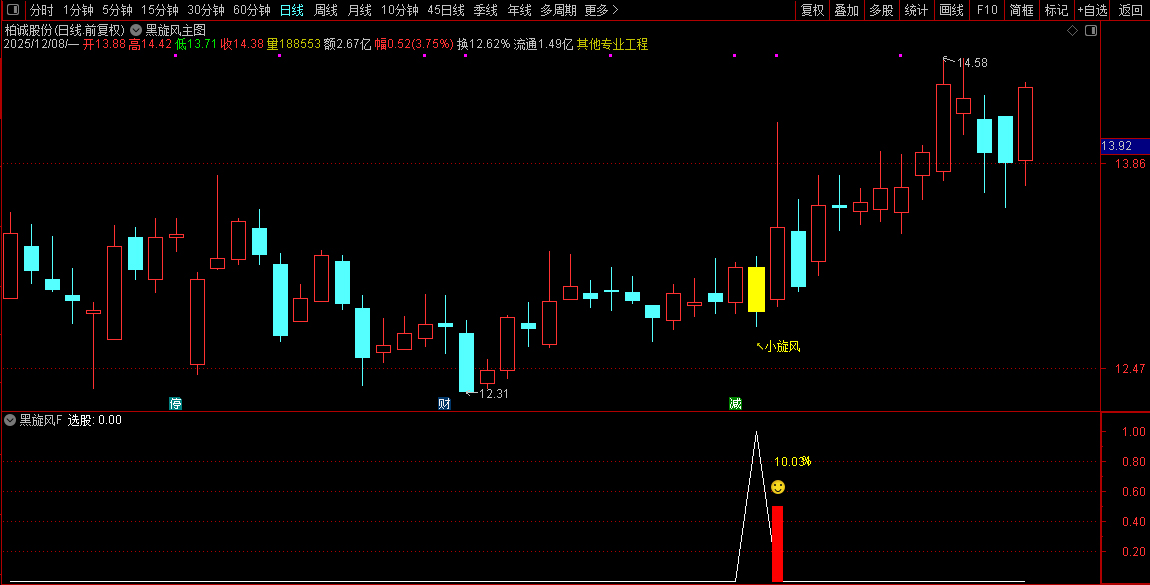This screenshot has height=585, width=1150.
Task: Select the 30分钟 period
Action: tap(205, 10)
